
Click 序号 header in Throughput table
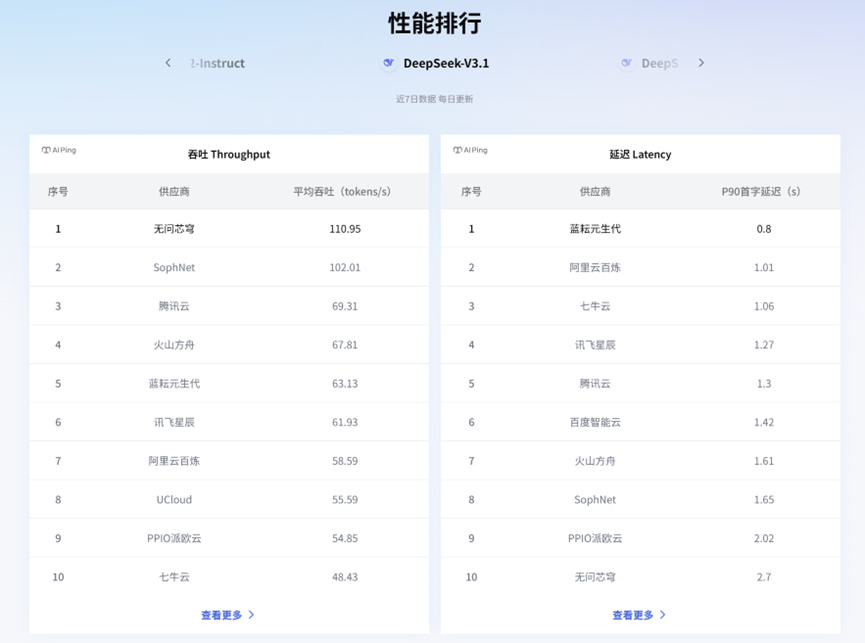58,191
